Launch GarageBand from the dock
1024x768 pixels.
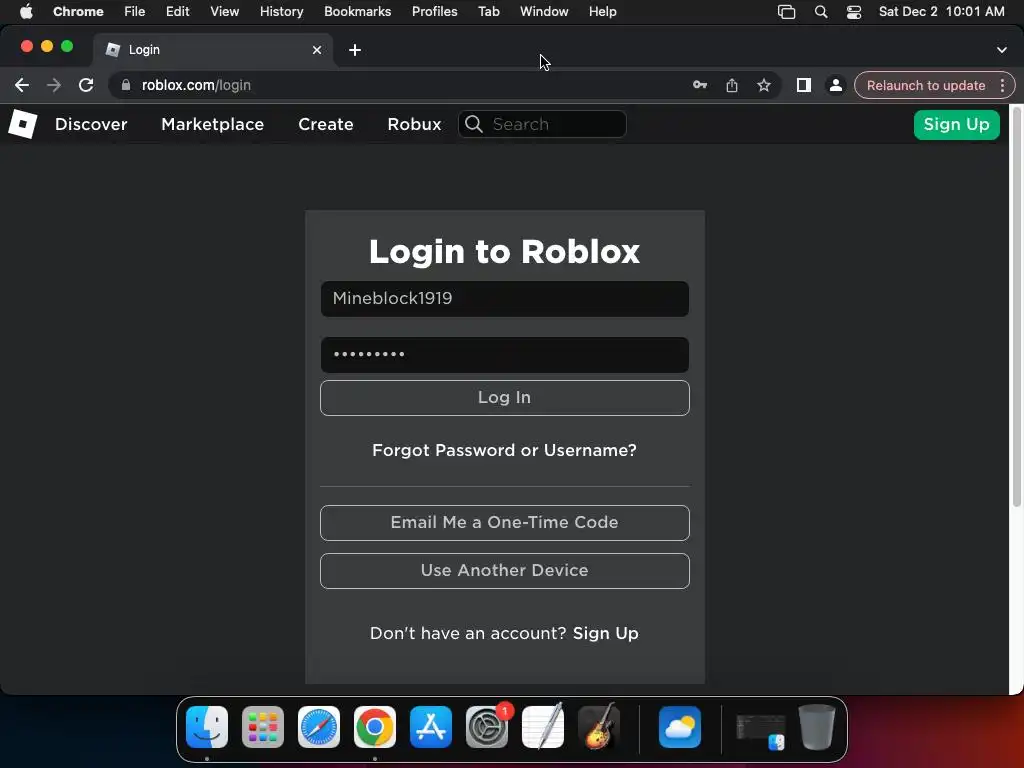(x=599, y=726)
